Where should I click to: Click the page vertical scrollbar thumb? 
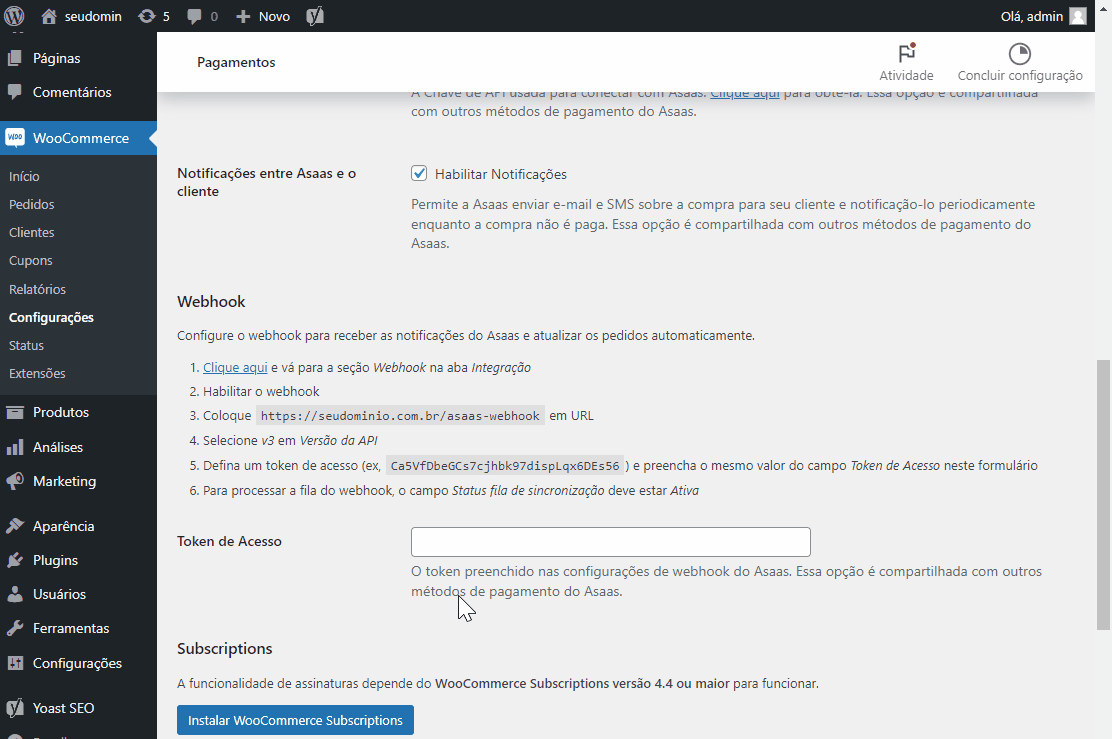pos(1103,494)
